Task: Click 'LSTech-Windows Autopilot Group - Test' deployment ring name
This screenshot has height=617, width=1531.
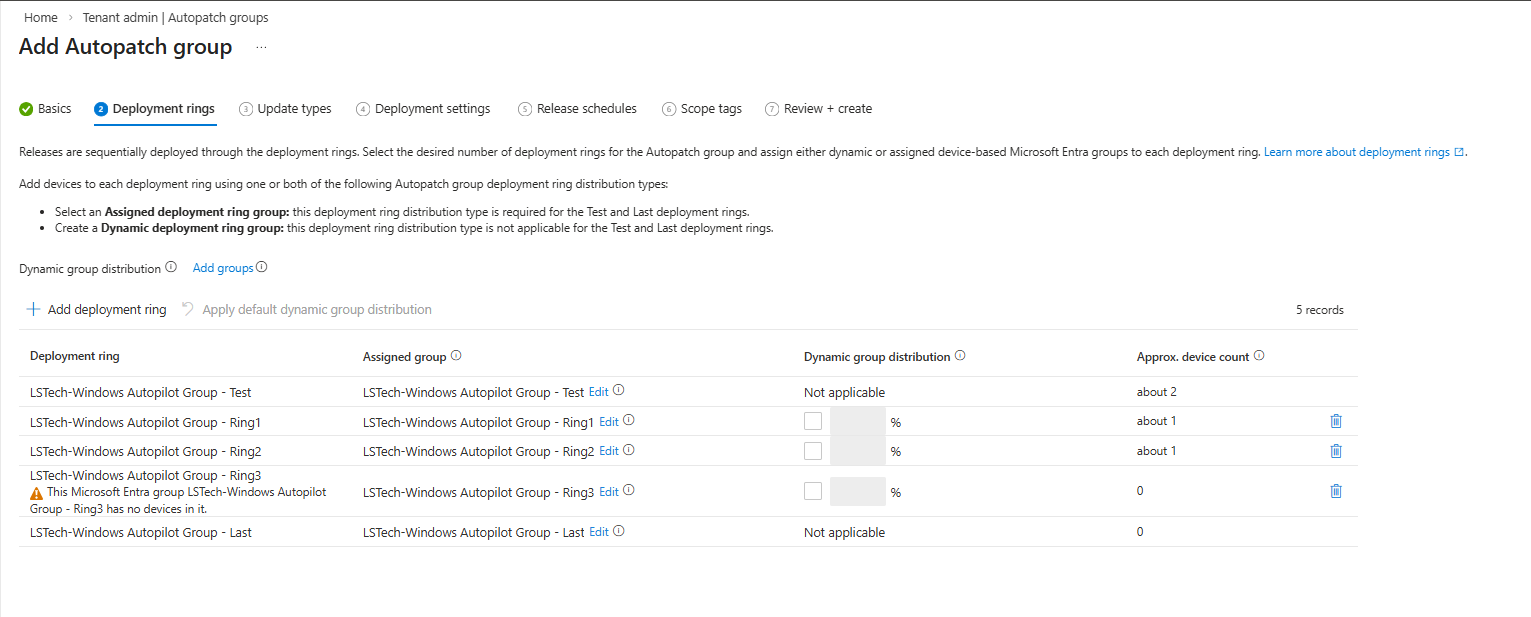Action: pyautogui.click(x=141, y=393)
